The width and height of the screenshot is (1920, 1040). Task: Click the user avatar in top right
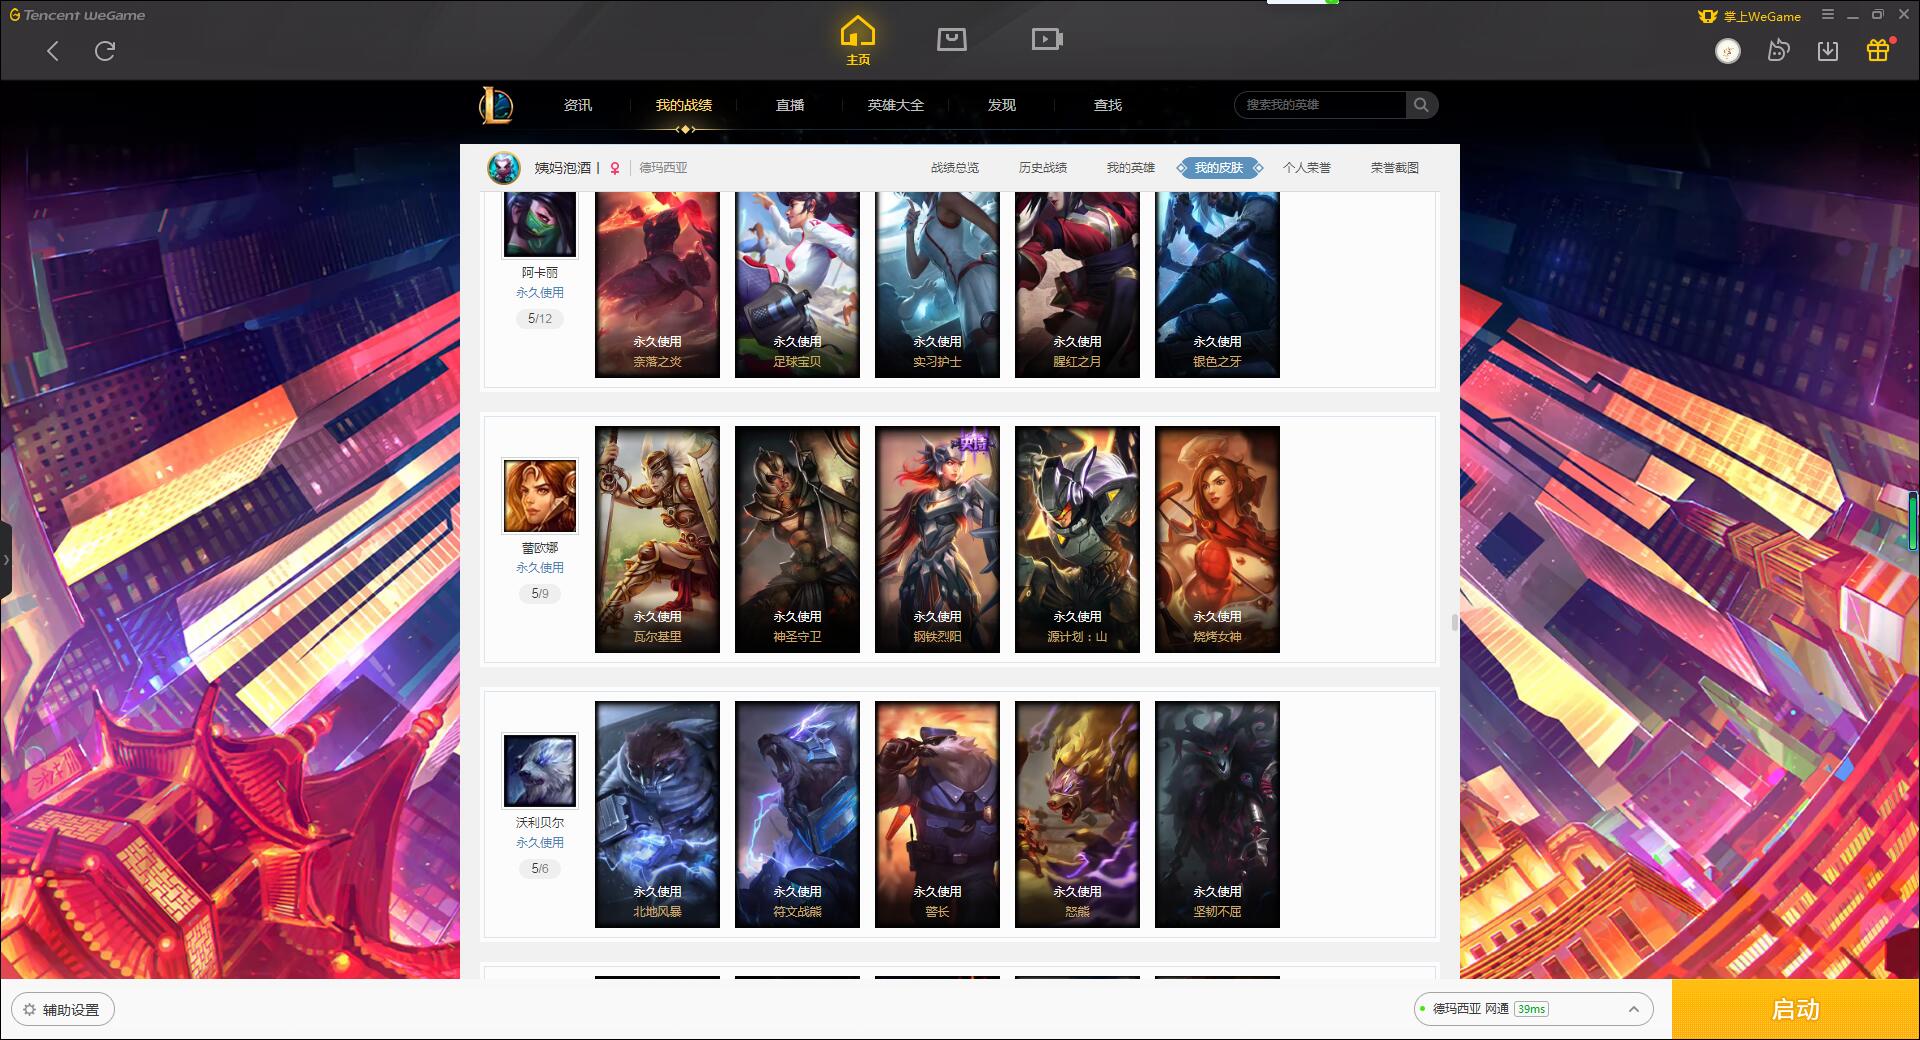click(x=1727, y=51)
